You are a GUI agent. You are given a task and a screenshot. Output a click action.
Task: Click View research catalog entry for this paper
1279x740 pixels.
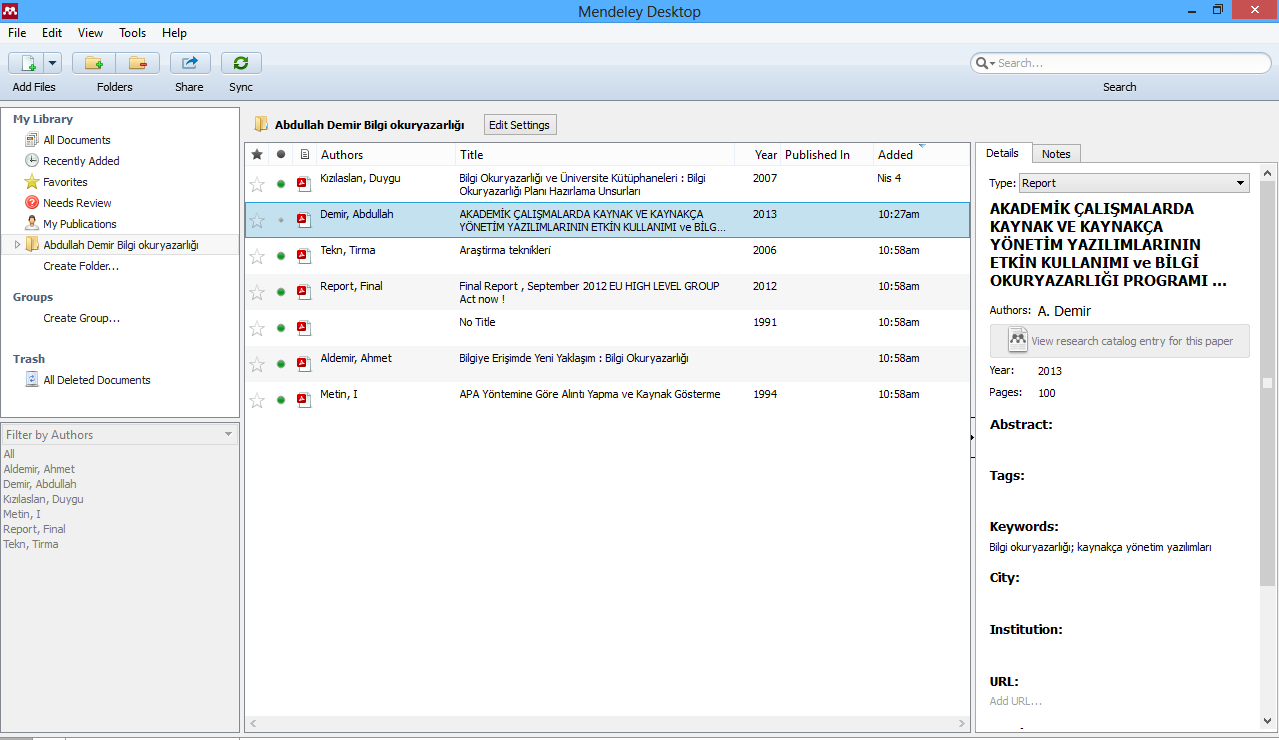tap(1120, 341)
